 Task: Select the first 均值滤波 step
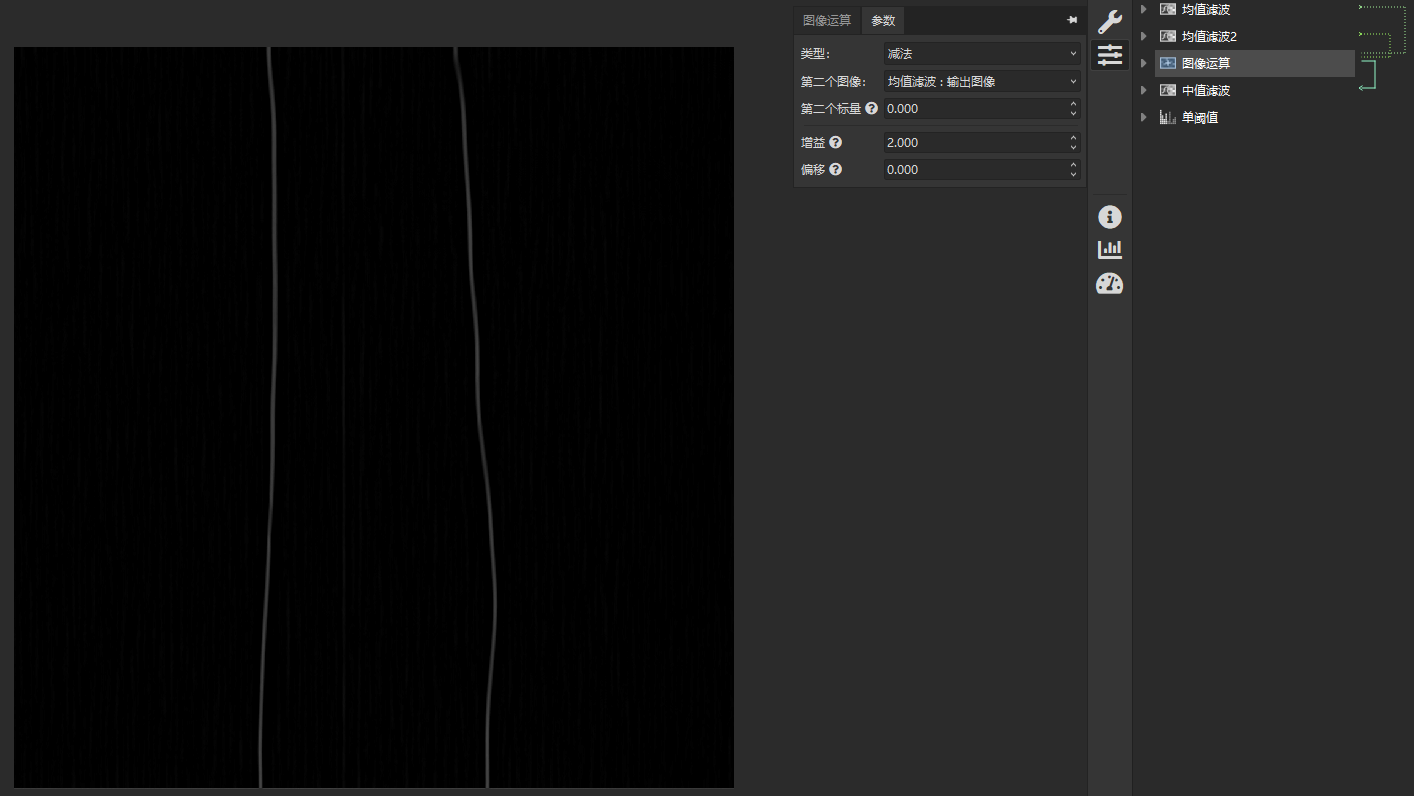coord(1205,9)
